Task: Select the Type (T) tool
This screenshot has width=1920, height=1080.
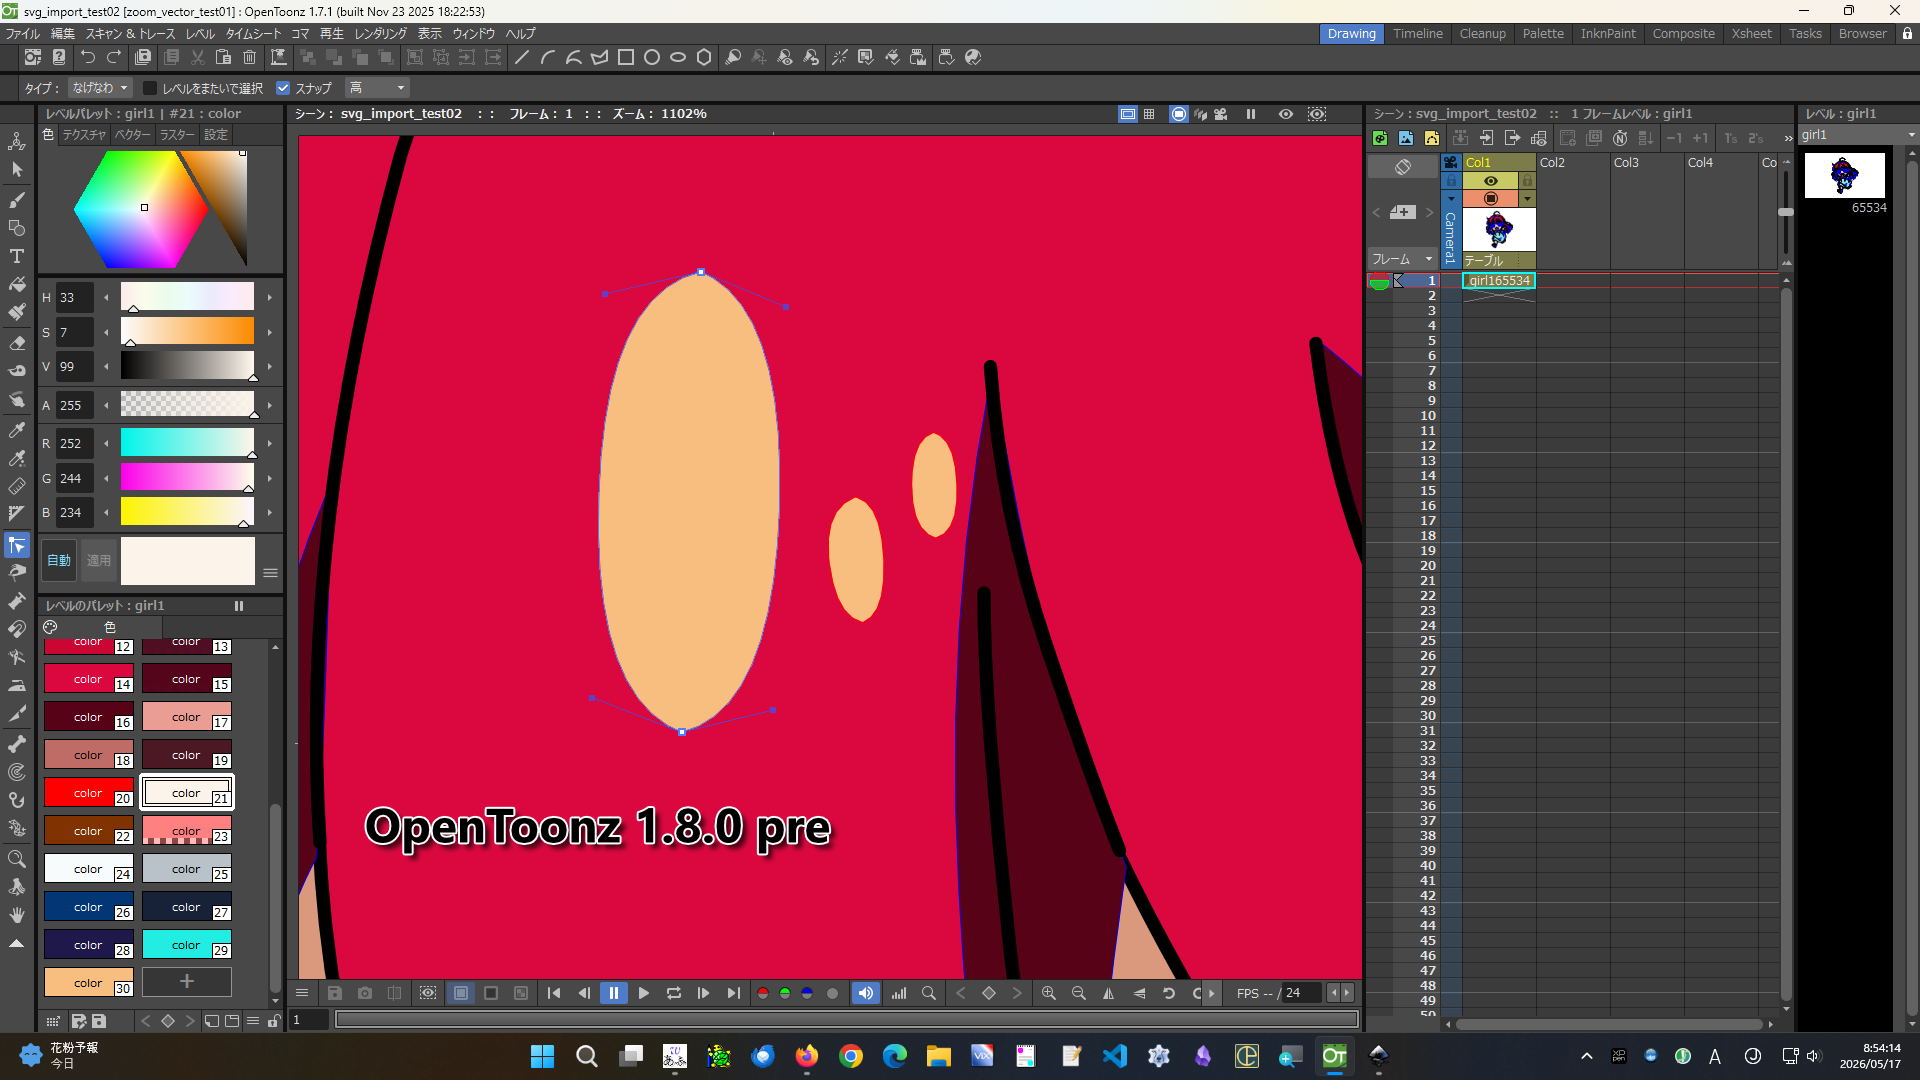Action: pyautogui.click(x=17, y=256)
